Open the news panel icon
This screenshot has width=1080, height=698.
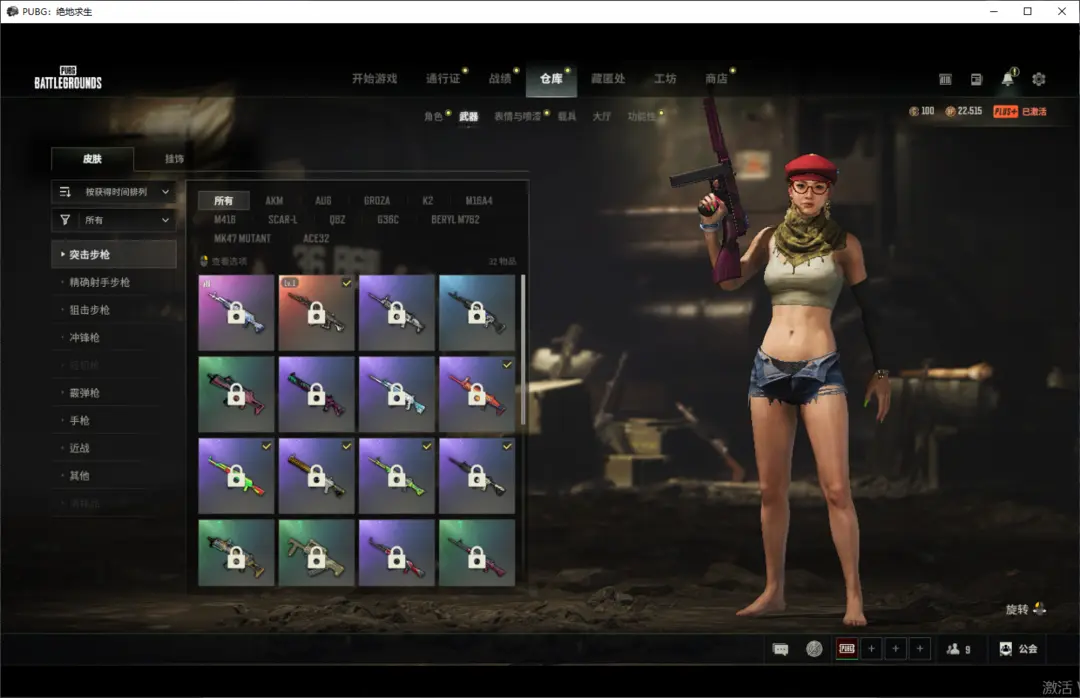click(976, 79)
